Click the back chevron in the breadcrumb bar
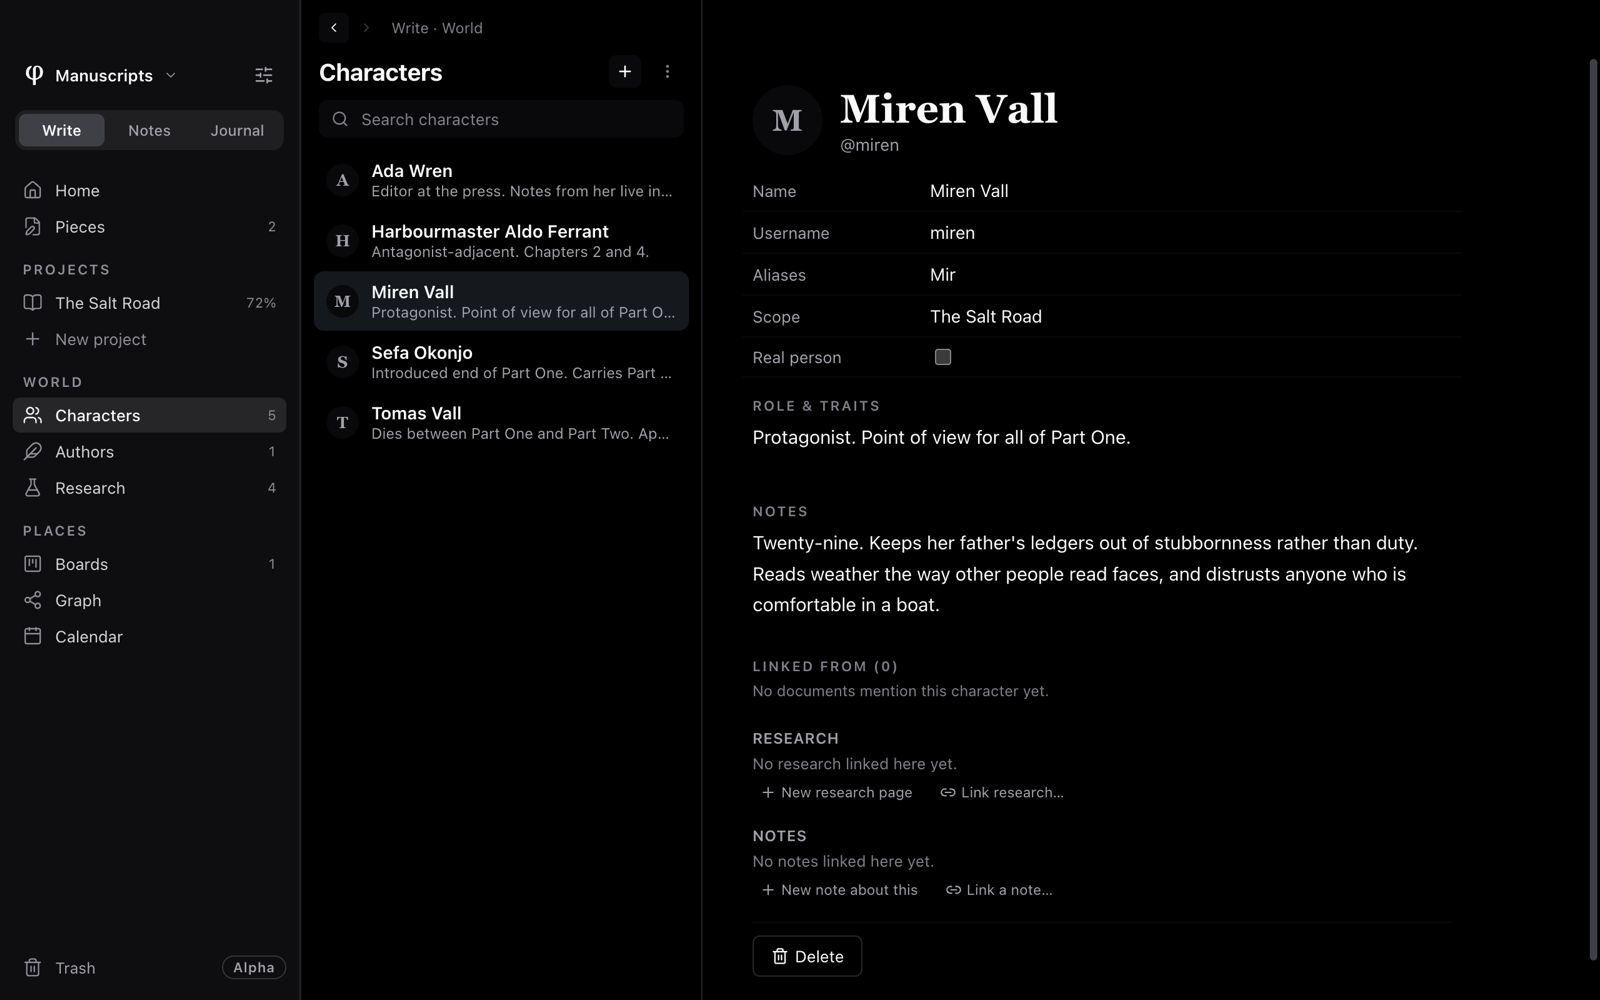The image size is (1600, 1000). tap(334, 28)
